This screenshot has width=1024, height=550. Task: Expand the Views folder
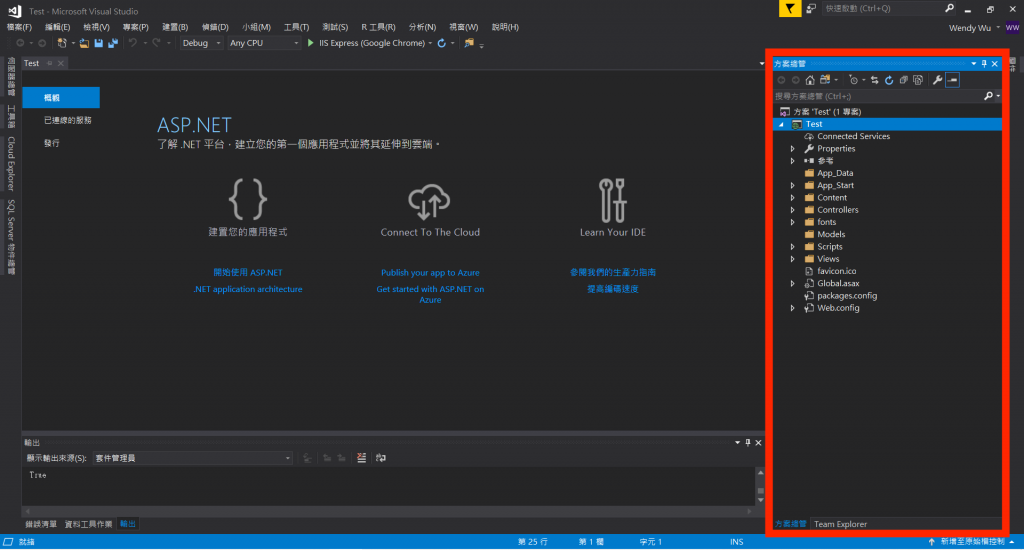click(793, 259)
